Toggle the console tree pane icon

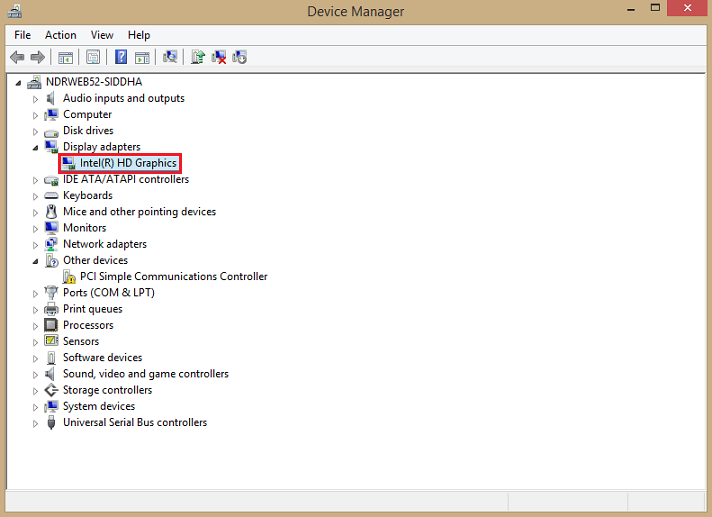pyautogui.click(x=65, y=57)
